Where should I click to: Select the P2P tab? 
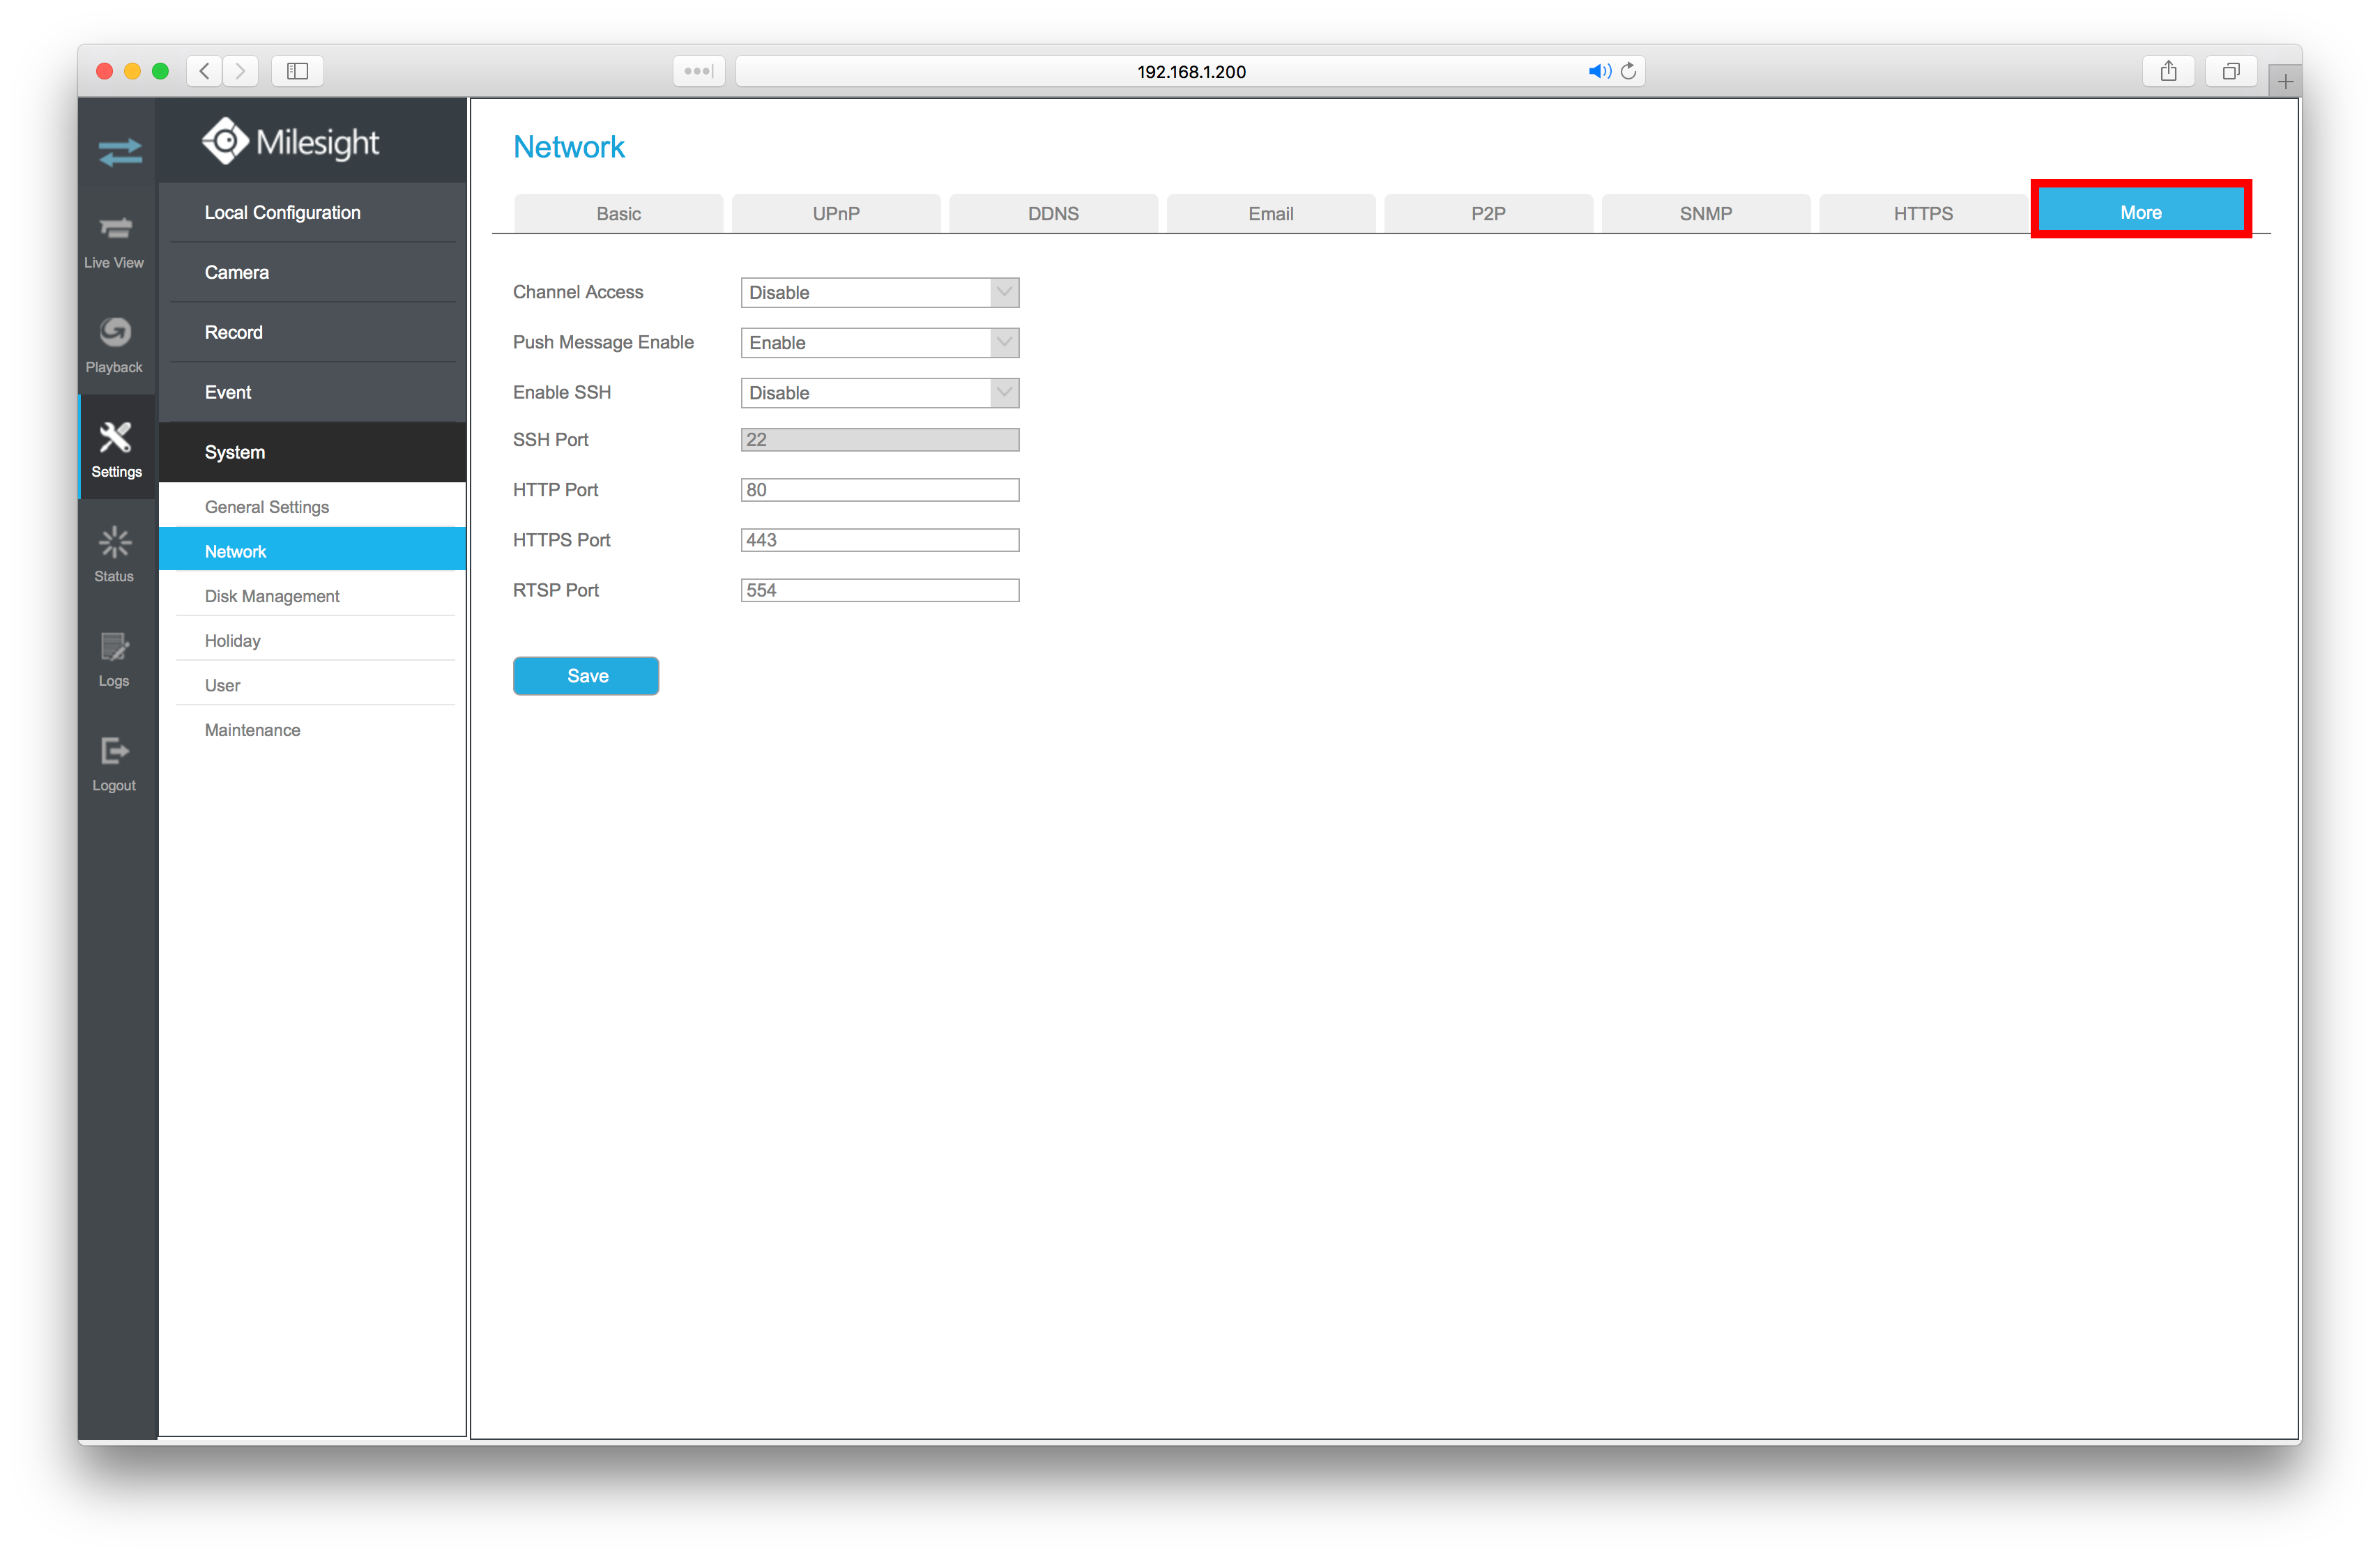[x=1487, y=213]
